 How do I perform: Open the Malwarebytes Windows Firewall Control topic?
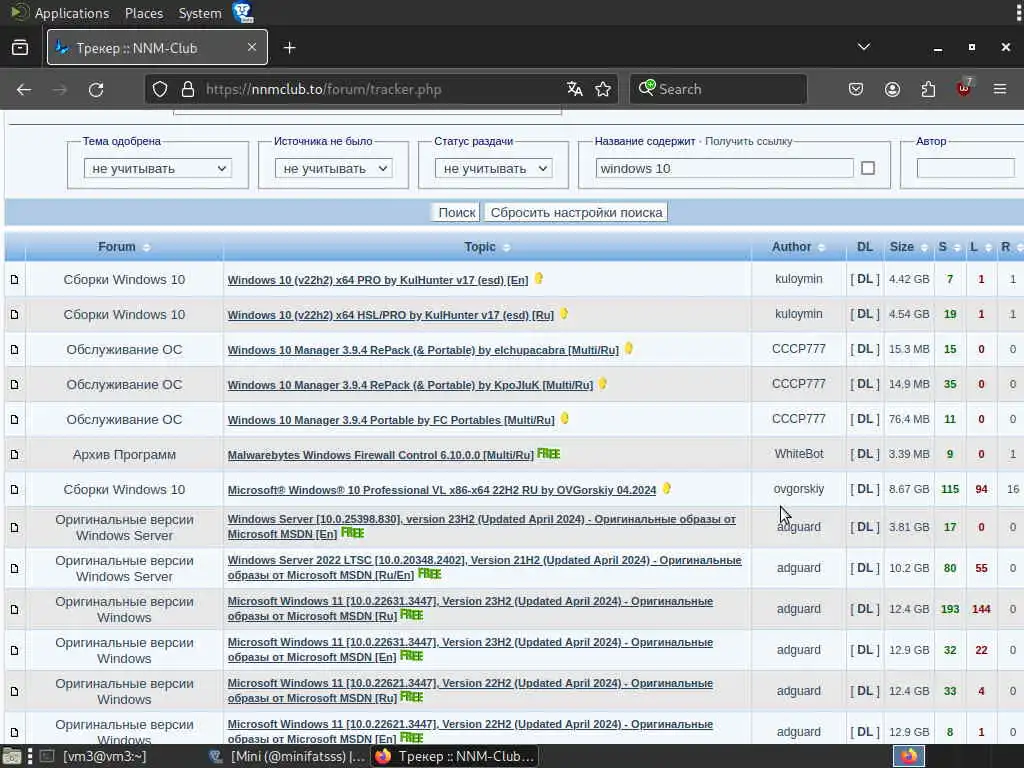(x=381, y=455)
